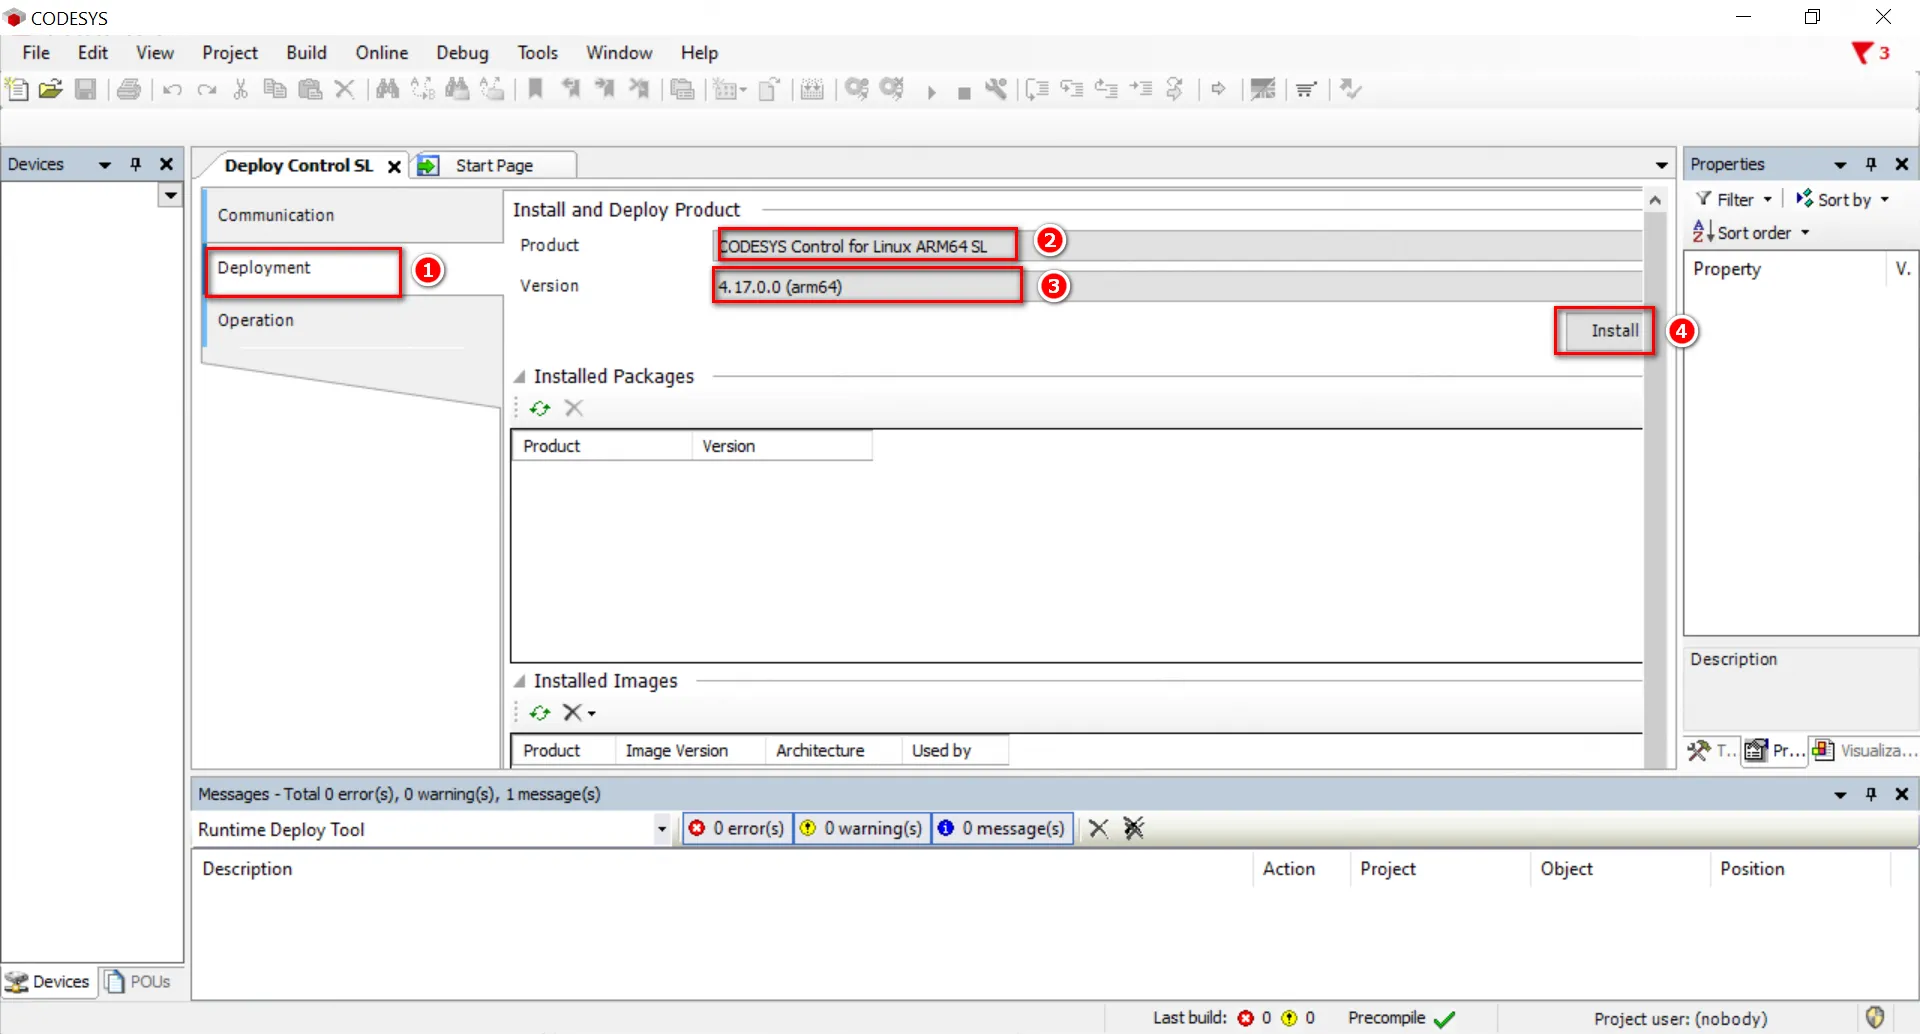Collapse the Installed Packages section
The height and width of the screenshot is (1034, 1920).
pos(520,377)
